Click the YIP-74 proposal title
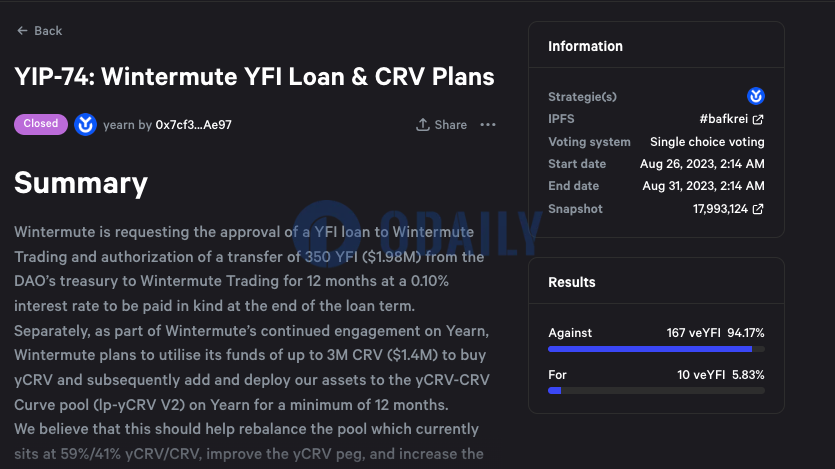 [255, 77]
